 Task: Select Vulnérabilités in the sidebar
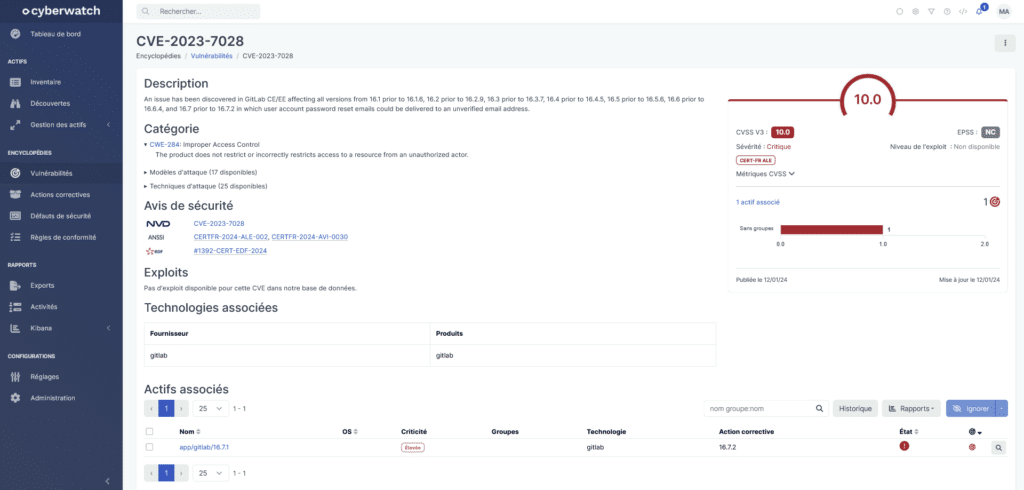click(x=51, y=174)
